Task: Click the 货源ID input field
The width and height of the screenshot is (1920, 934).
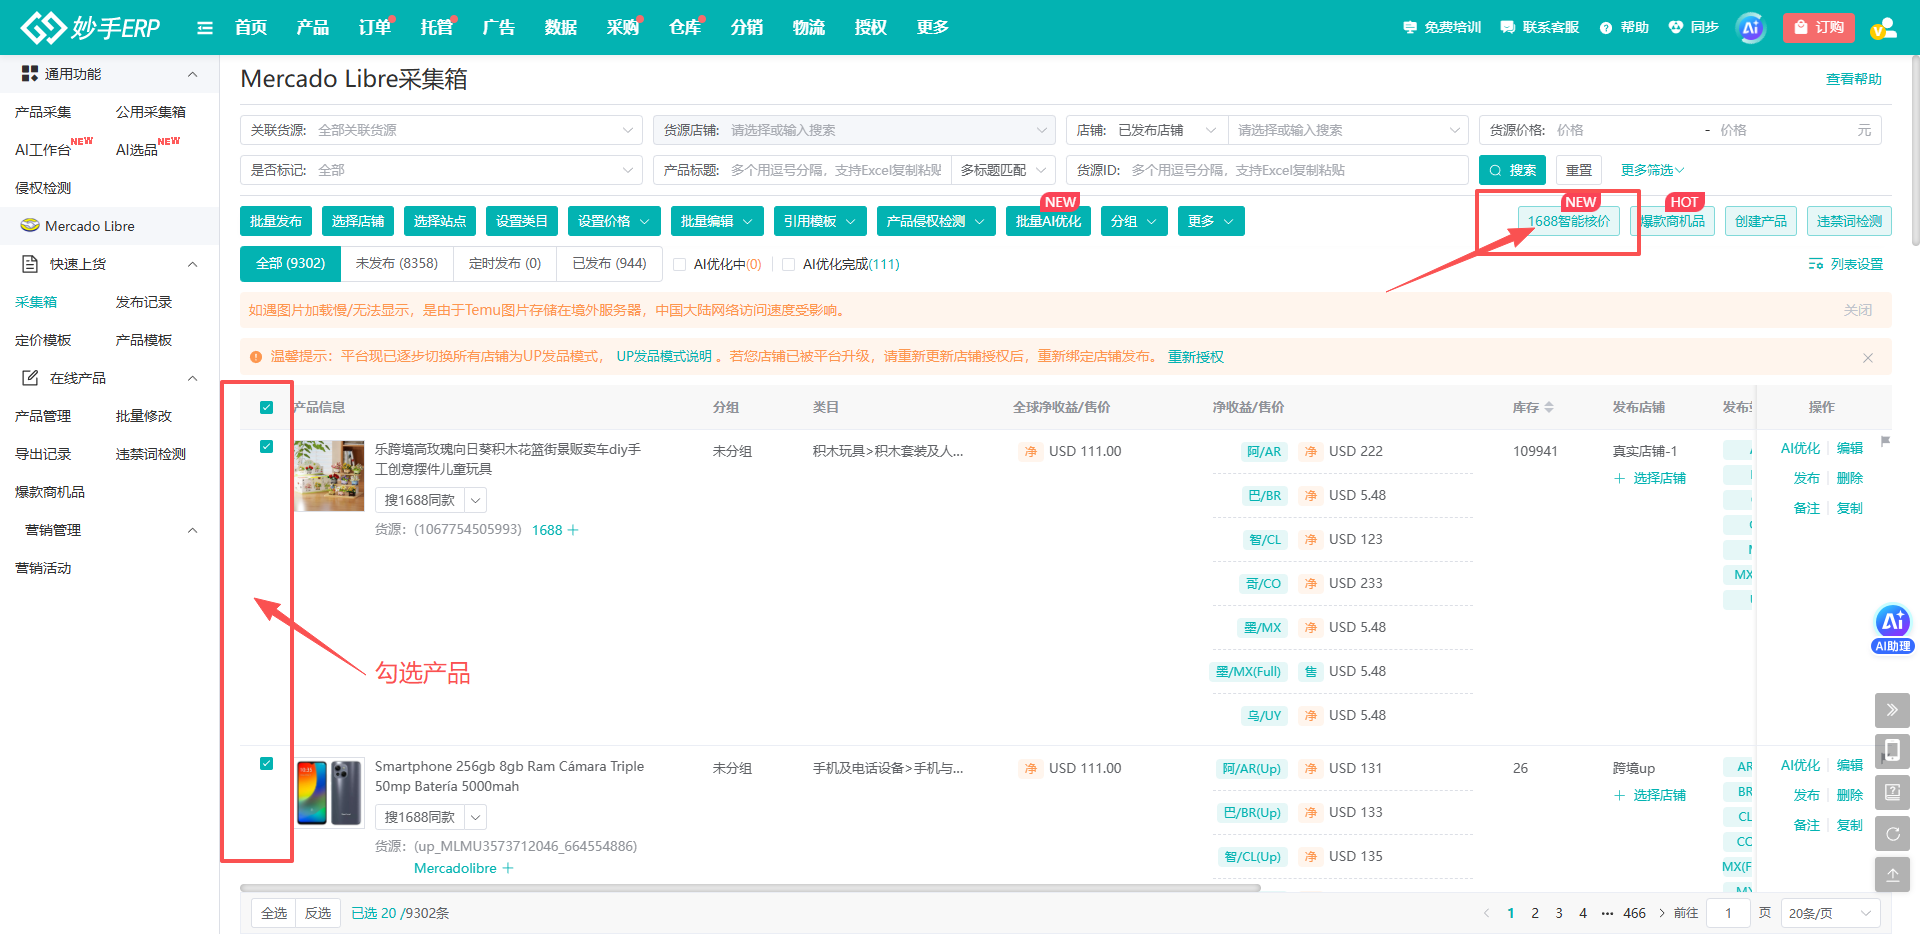Action: (1296, 170)
